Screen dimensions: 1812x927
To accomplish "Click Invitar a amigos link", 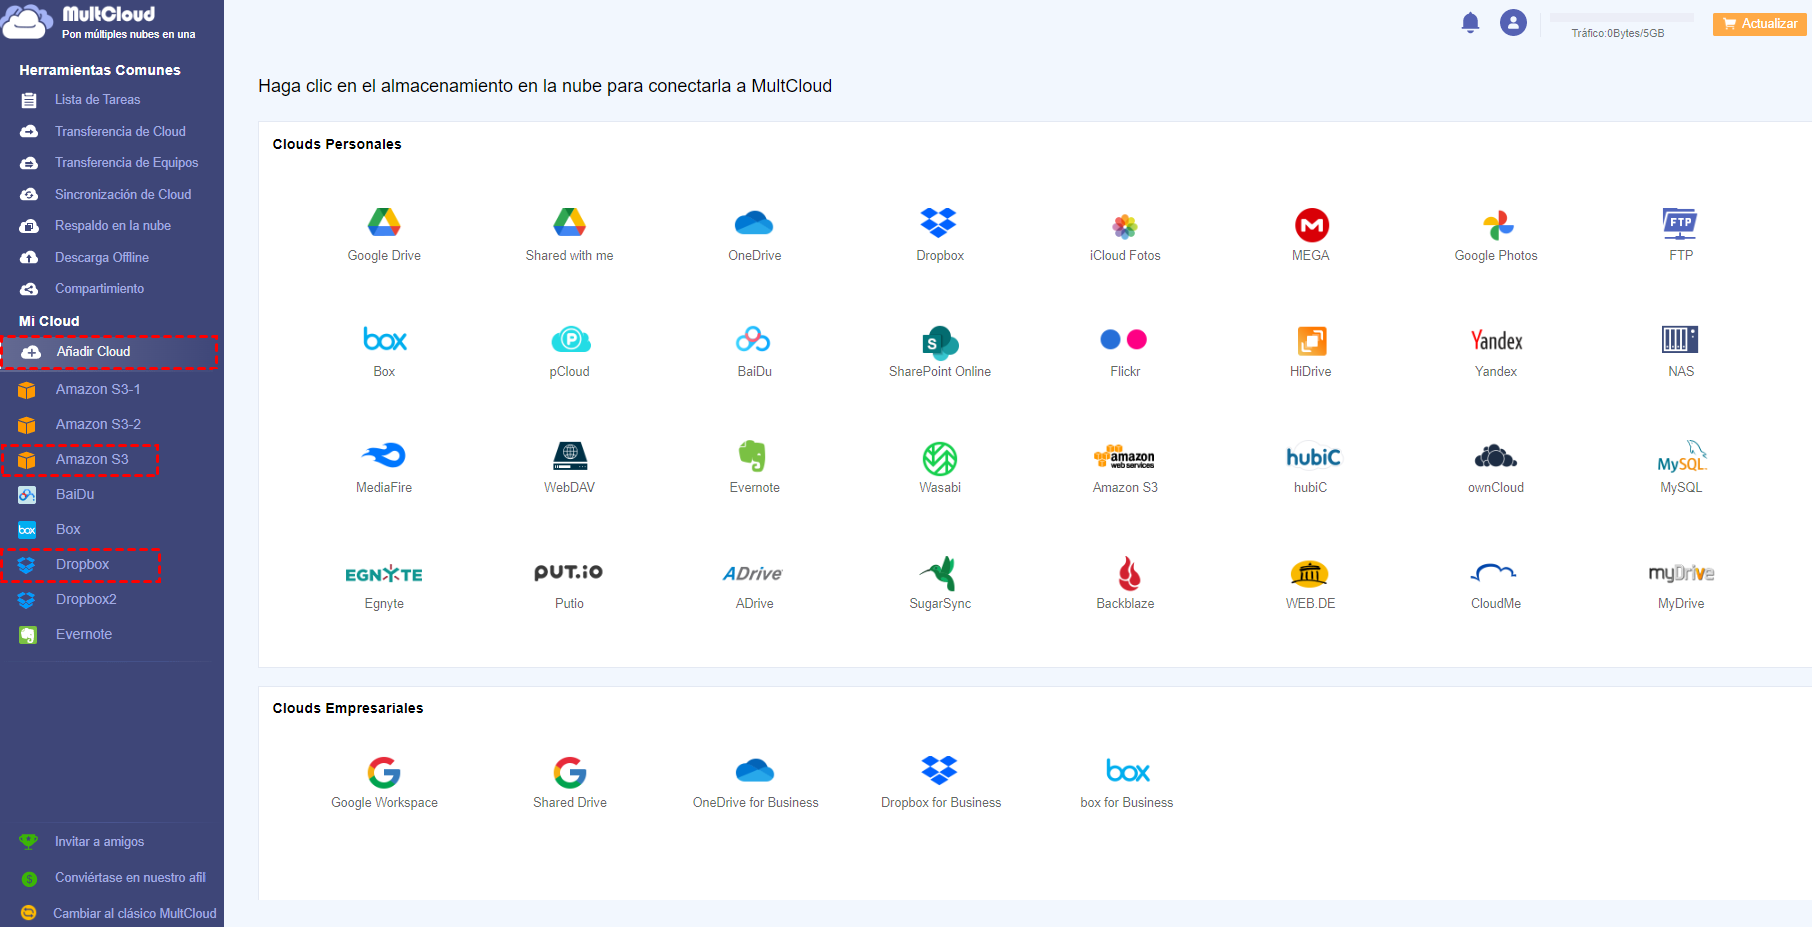I will 99,842.
